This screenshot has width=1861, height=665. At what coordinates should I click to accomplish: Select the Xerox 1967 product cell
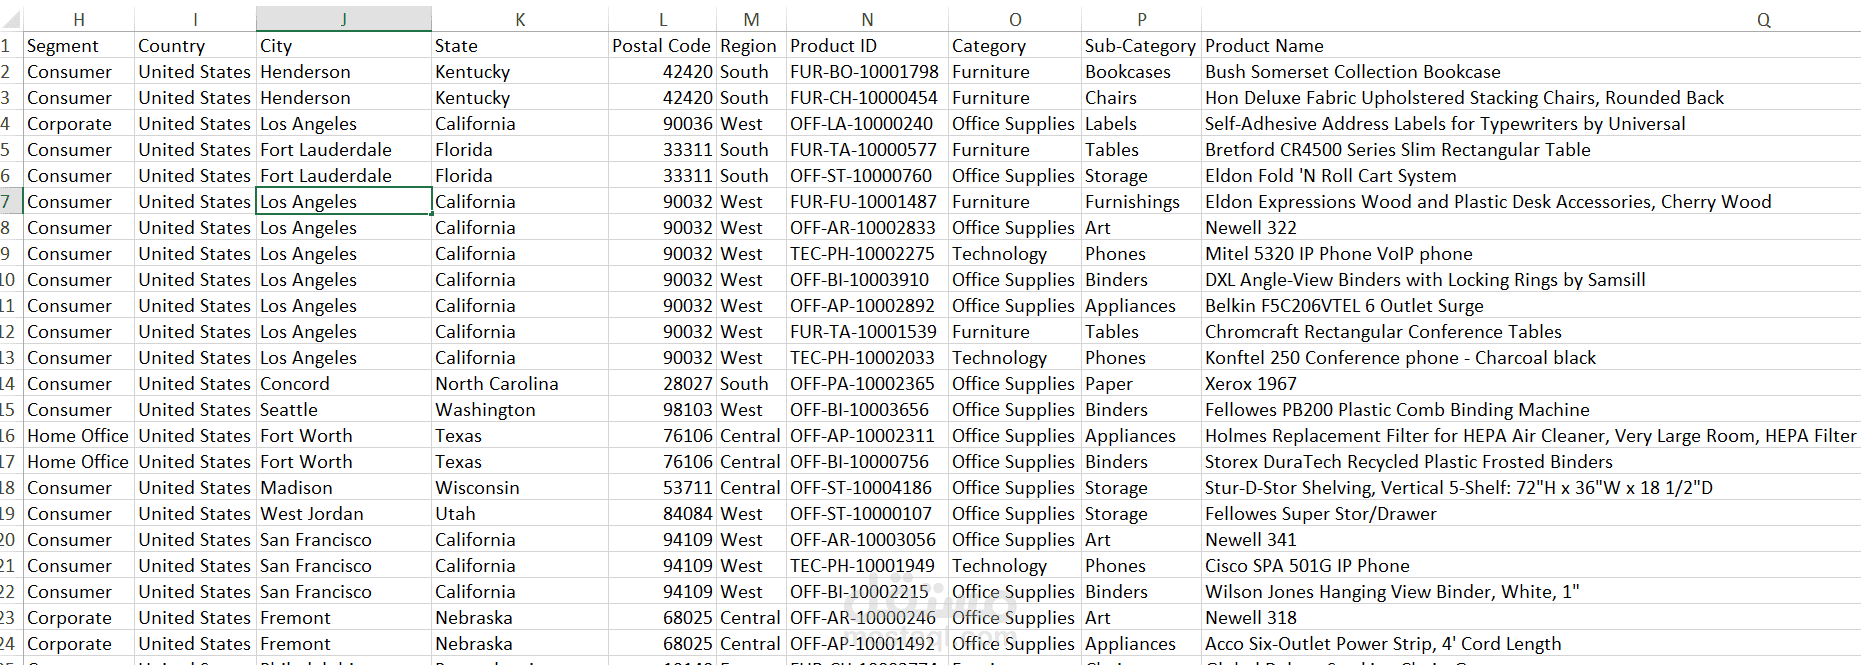[1250, 384]
